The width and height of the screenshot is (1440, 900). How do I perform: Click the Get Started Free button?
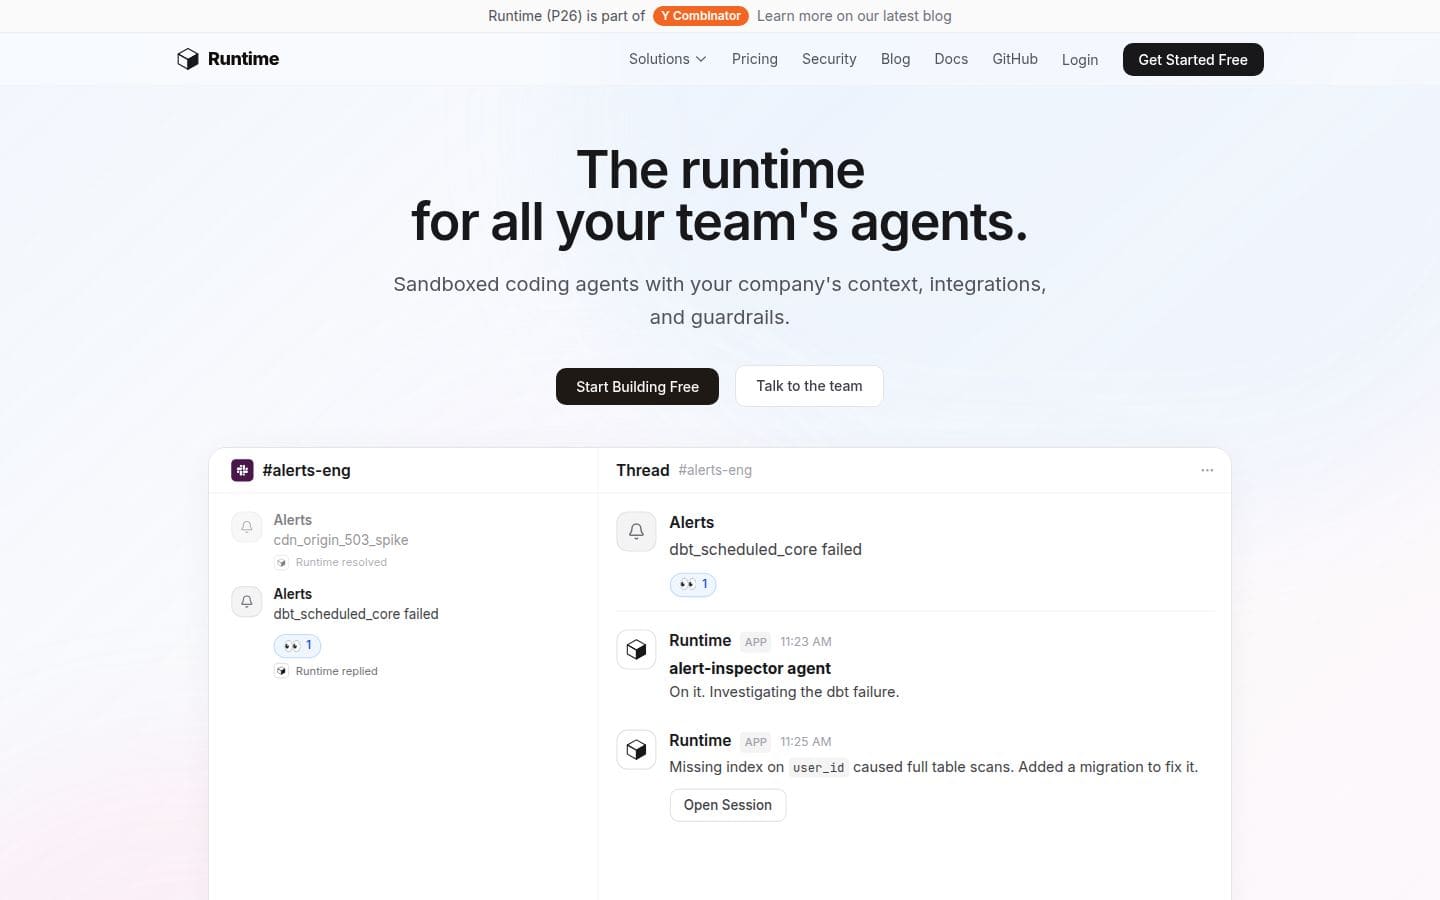pyautogui.click(x=1193, y=60)
